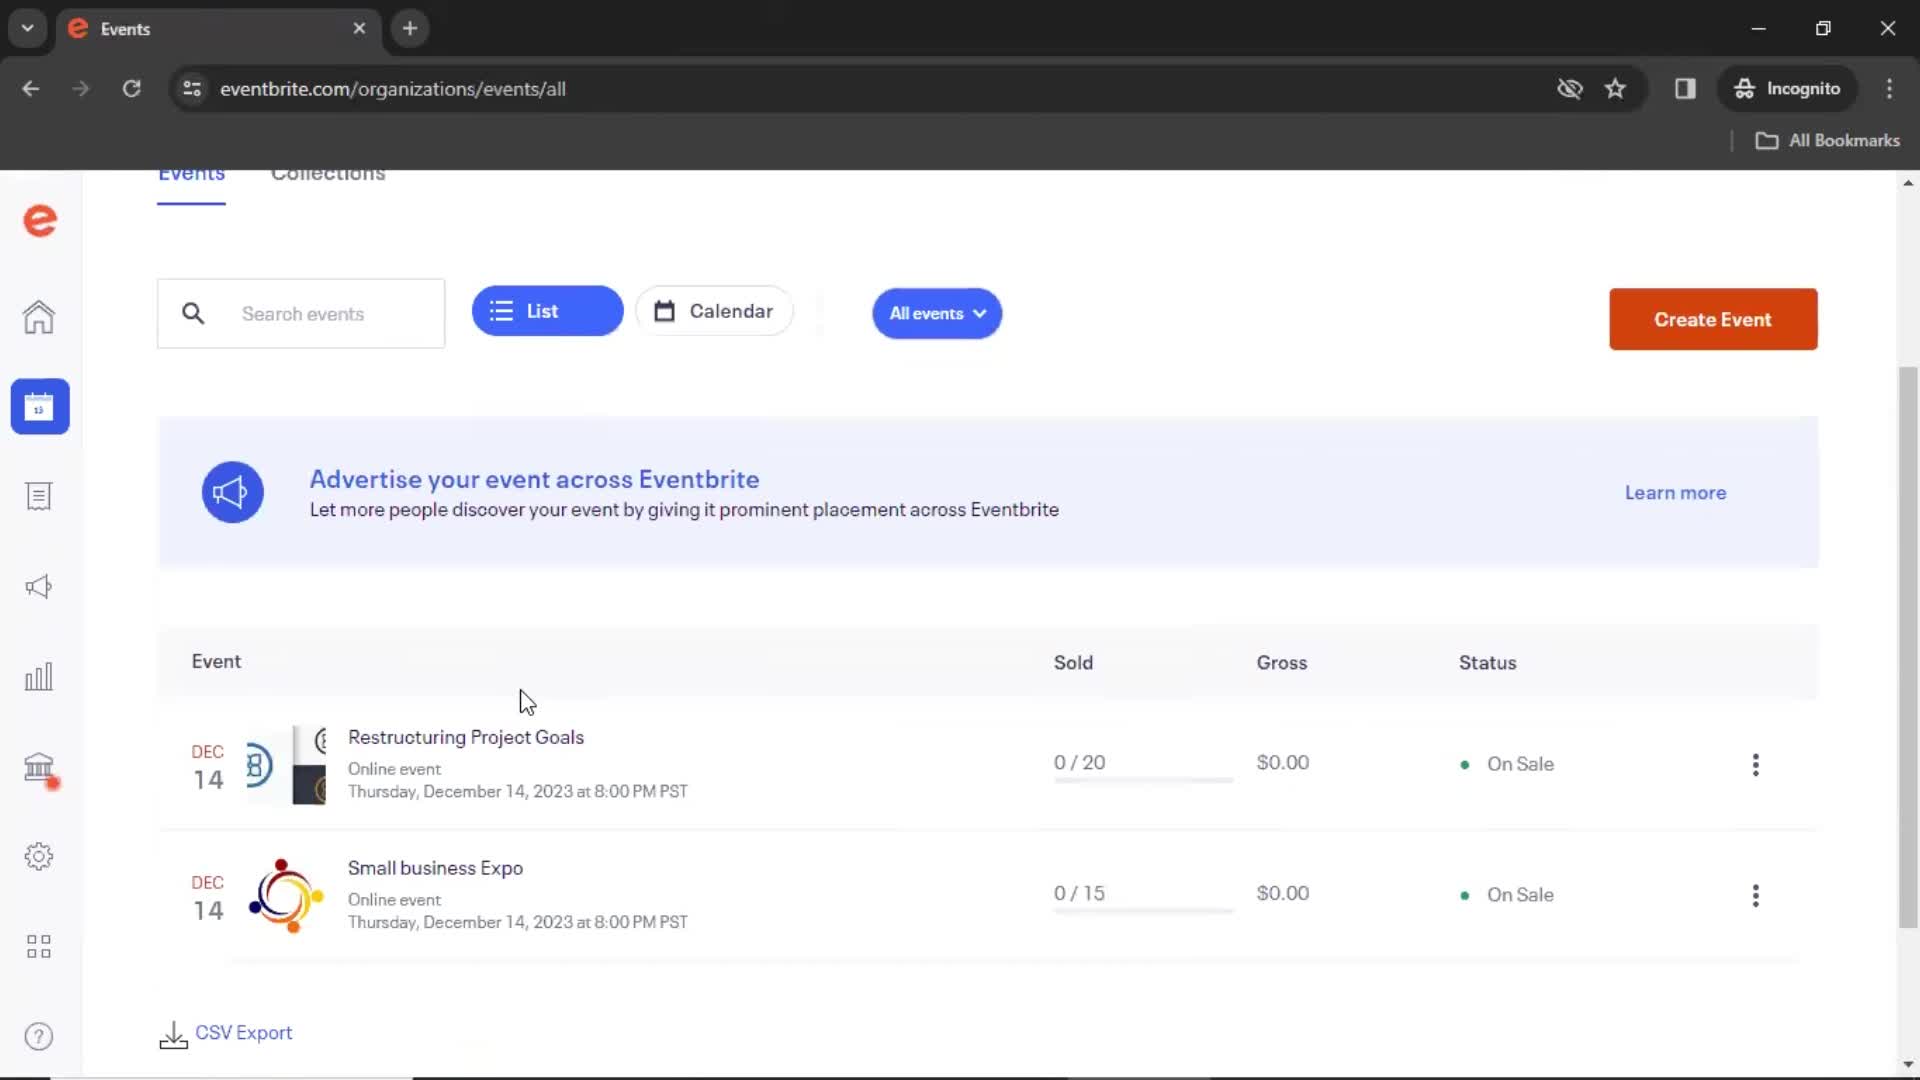The height and width of the screenshot is (1080, 1920).
Task: Click the Status column header
Action: (x=1487, y=663)
